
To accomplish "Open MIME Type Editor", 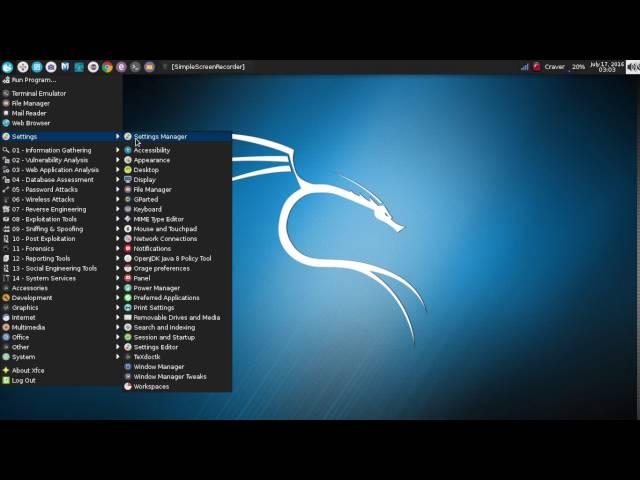I will pos(177,219).
